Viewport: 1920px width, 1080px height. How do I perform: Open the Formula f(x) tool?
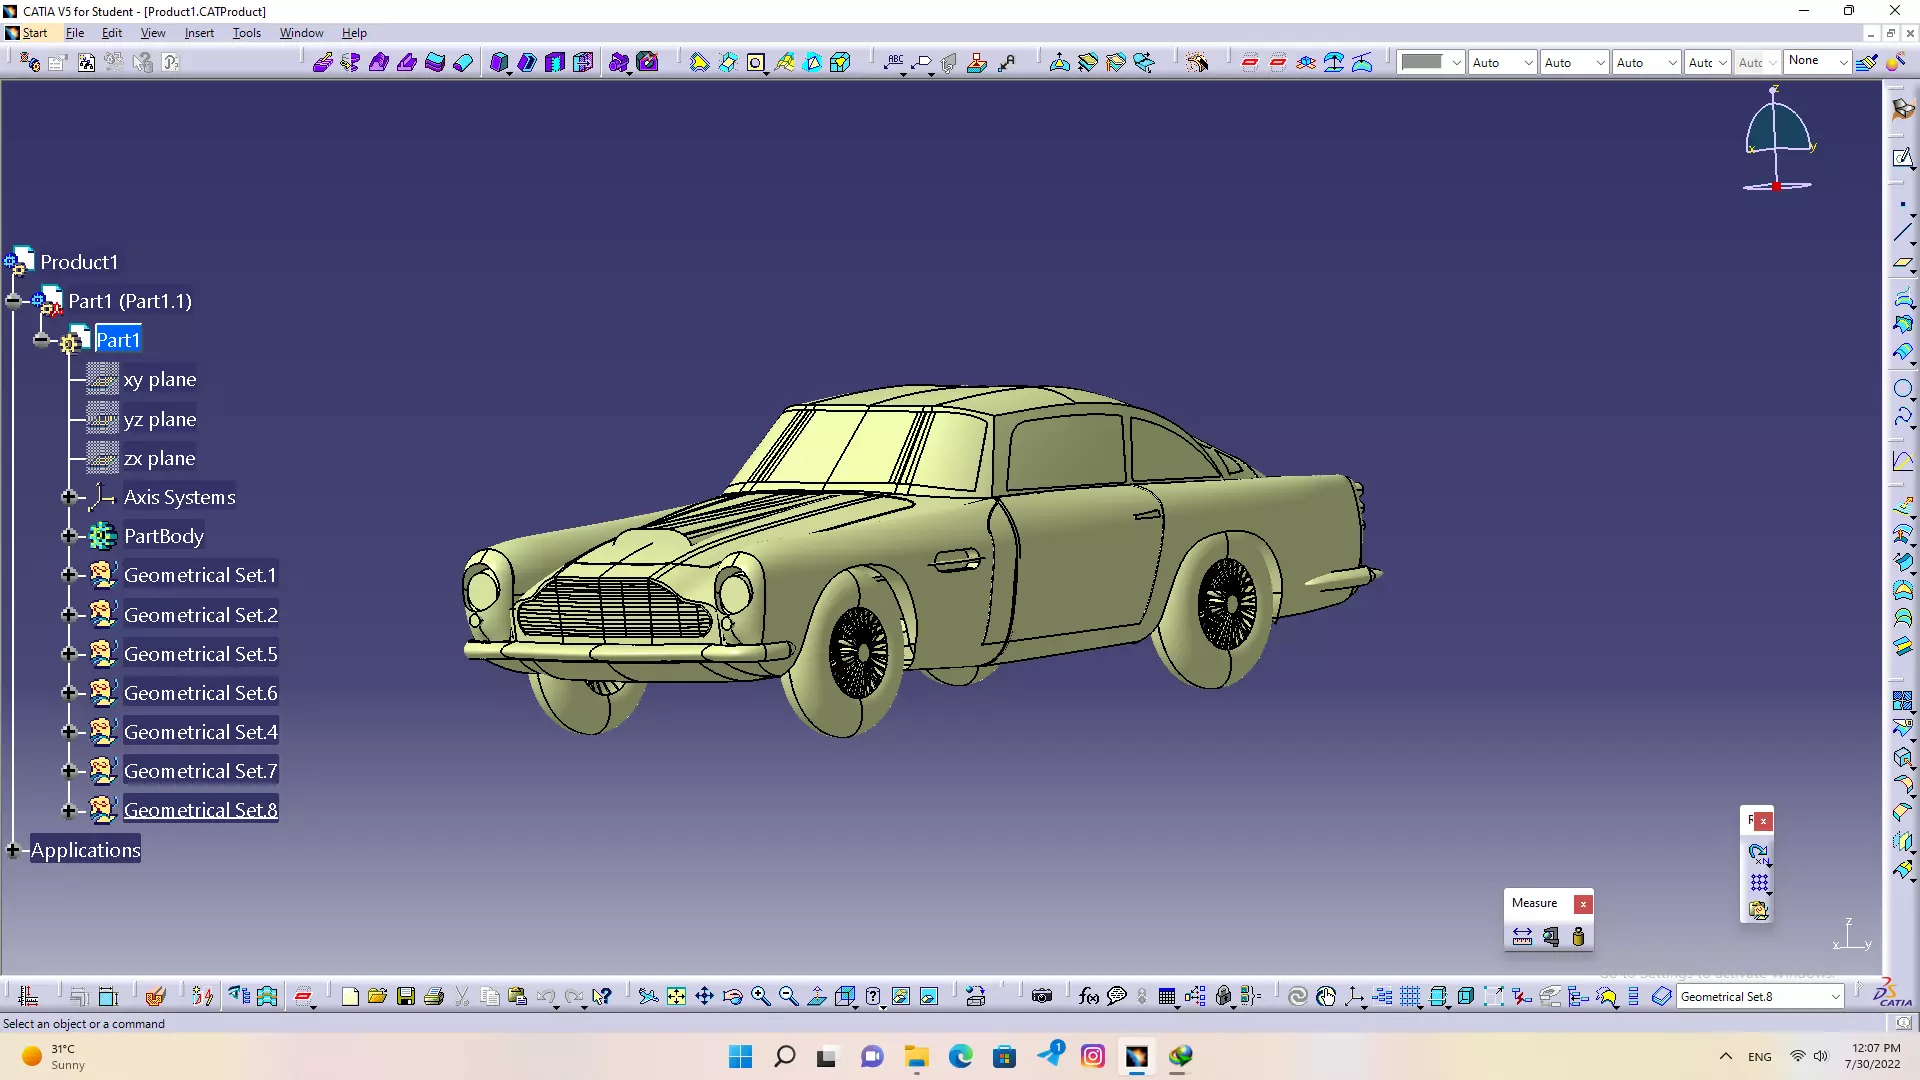[1088, 996]
